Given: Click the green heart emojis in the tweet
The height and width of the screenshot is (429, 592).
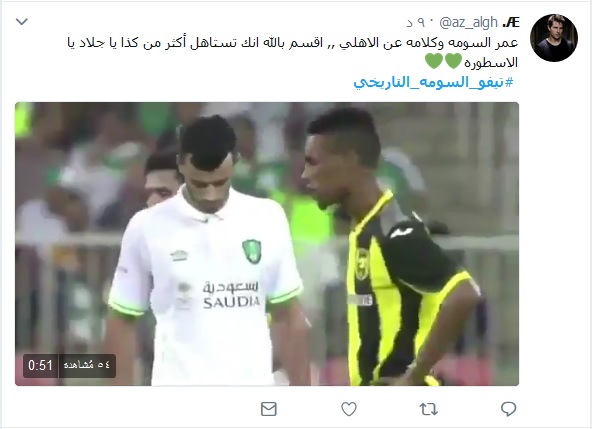Looking at the screenshot, I should (443, 62).
